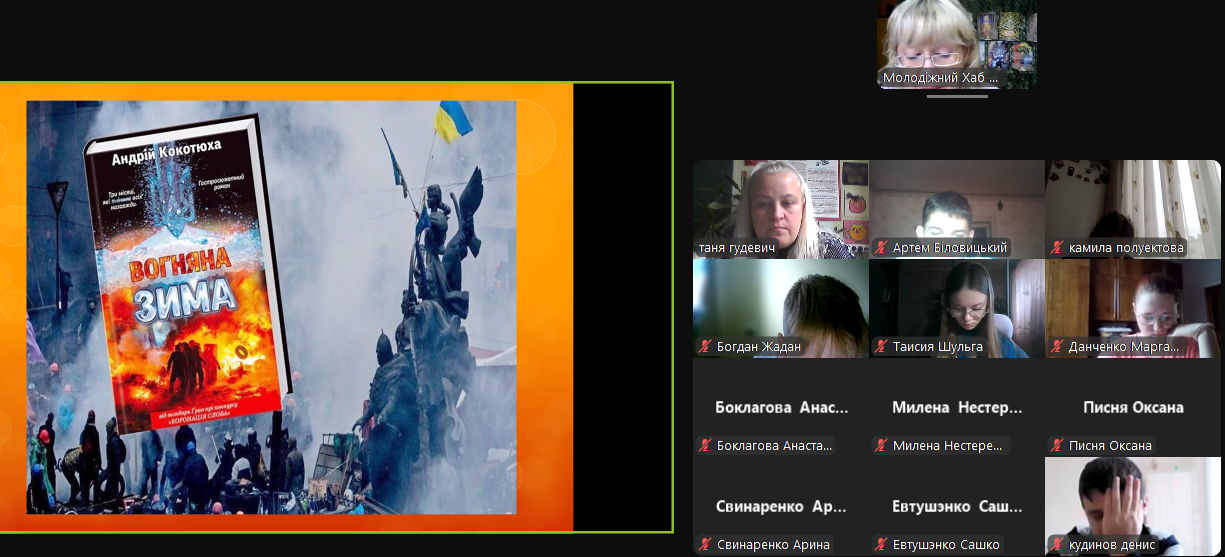Click large placeholder name Боклагова Анас…
The height and width of the screenshot is (557, 1225).
781,408
